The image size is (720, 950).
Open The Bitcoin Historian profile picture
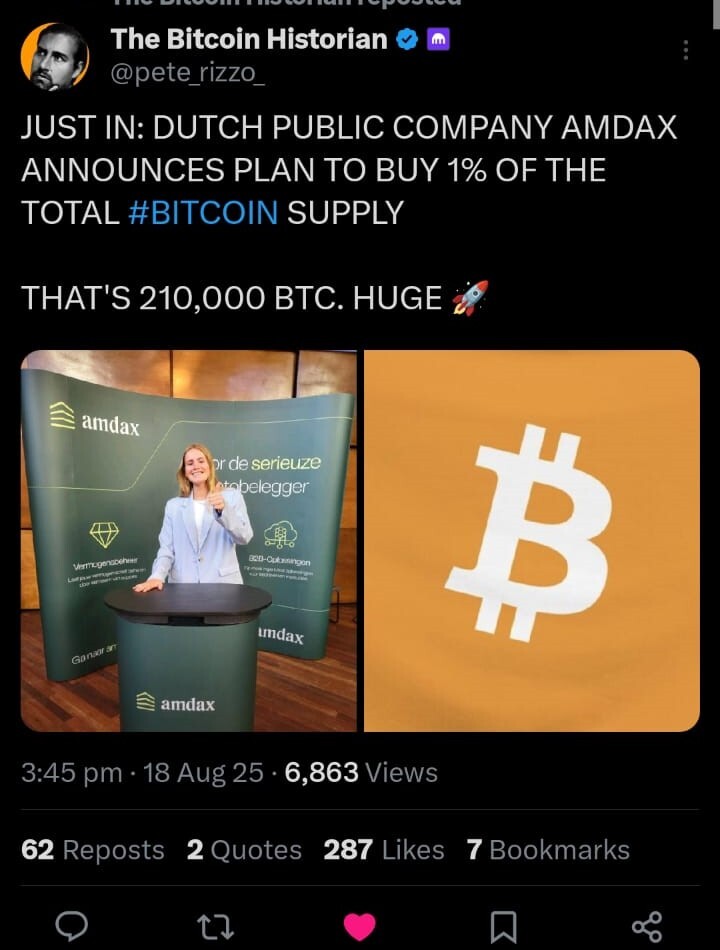click(55, 57)
